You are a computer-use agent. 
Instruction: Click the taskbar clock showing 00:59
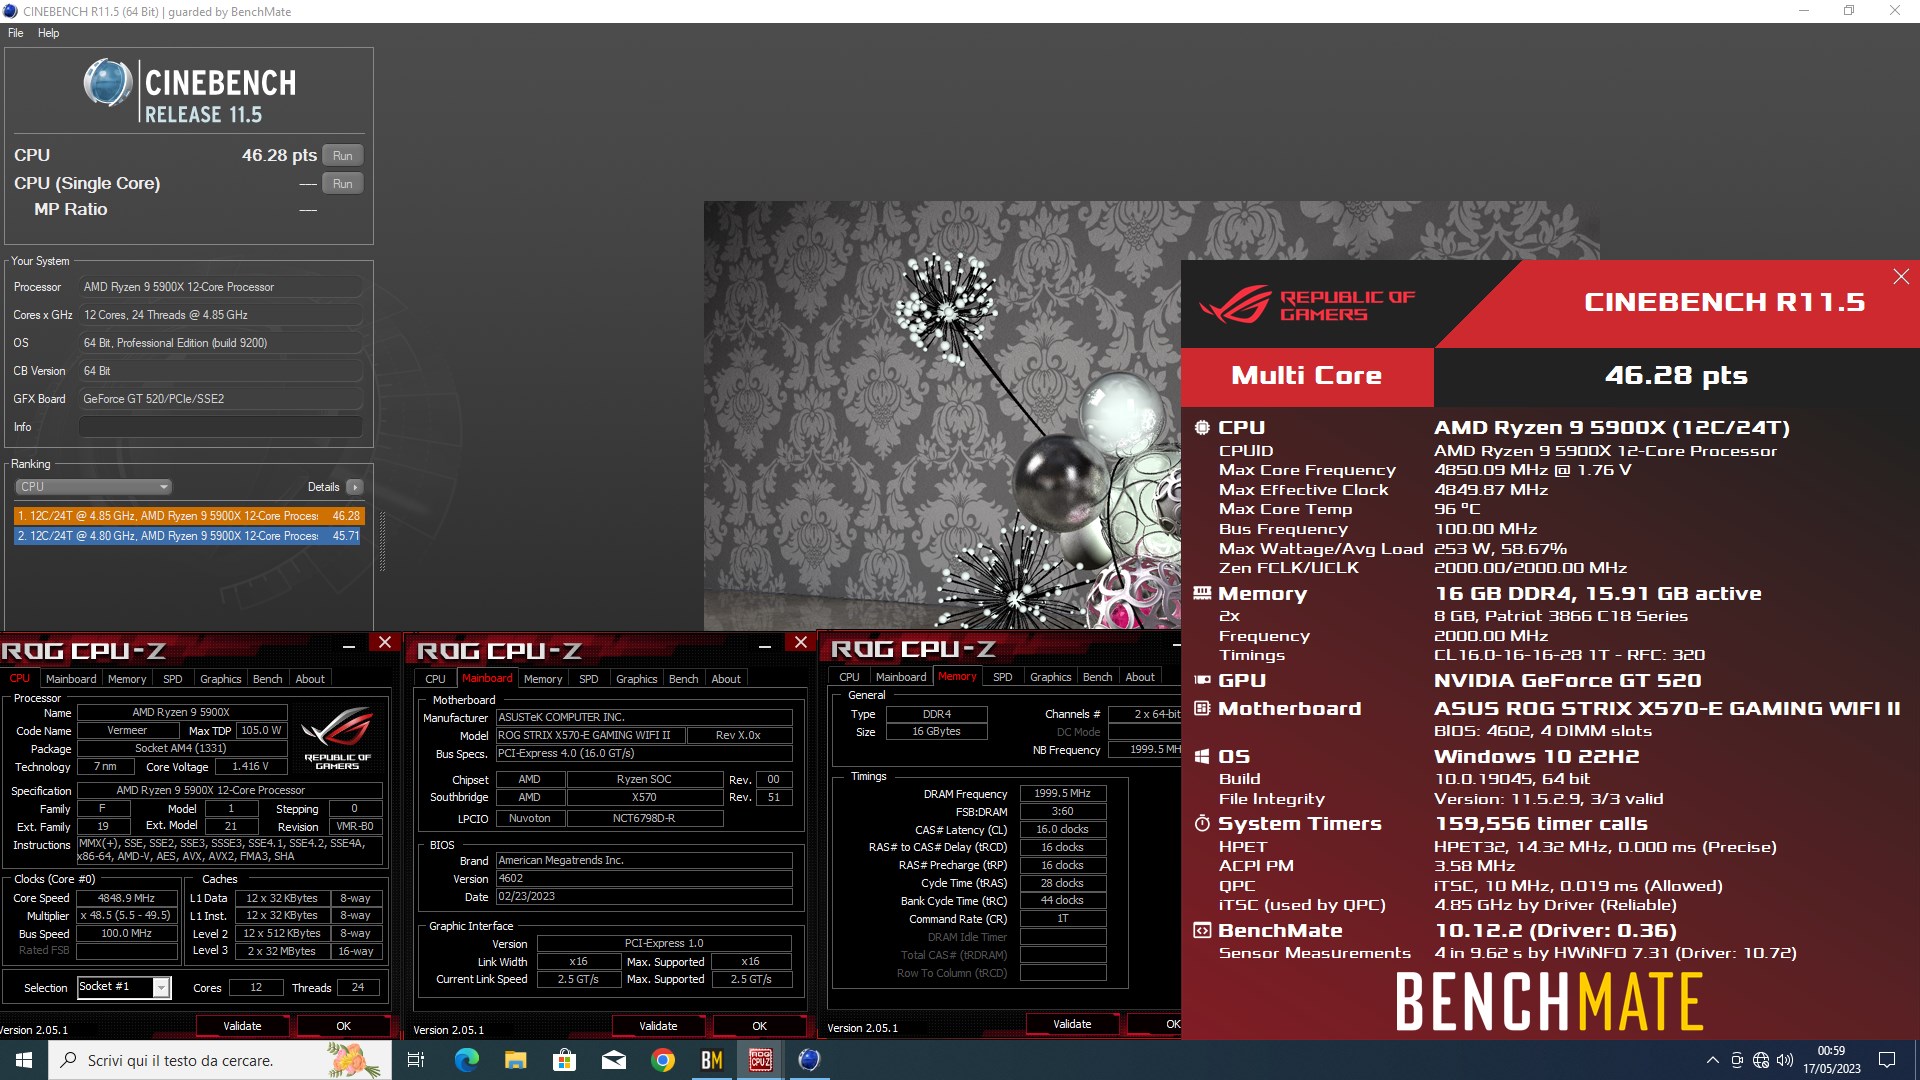(1832, 1060)
